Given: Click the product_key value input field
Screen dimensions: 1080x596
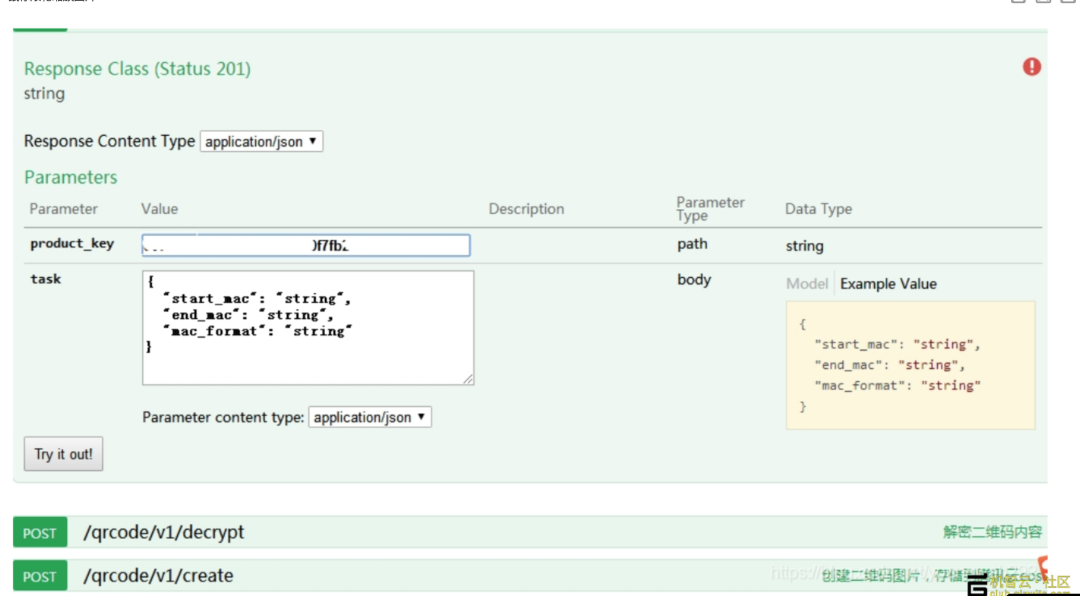Looking at the screenshot, I should point(306,245).
